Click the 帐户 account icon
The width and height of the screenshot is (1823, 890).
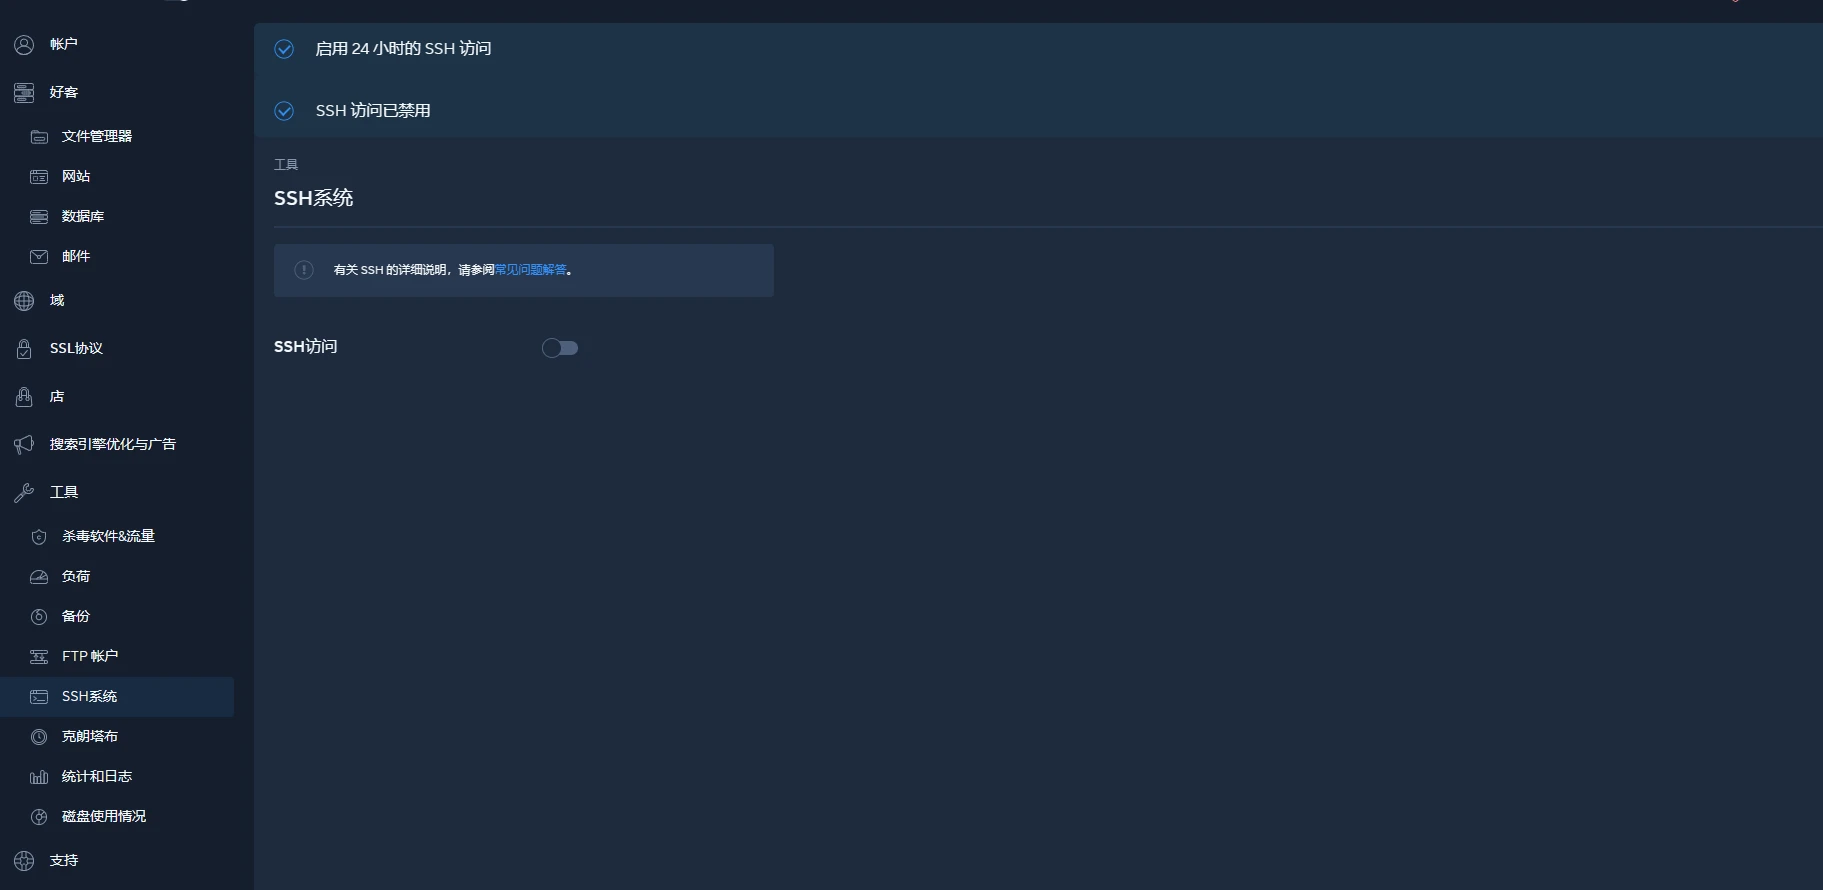(24, 45)
